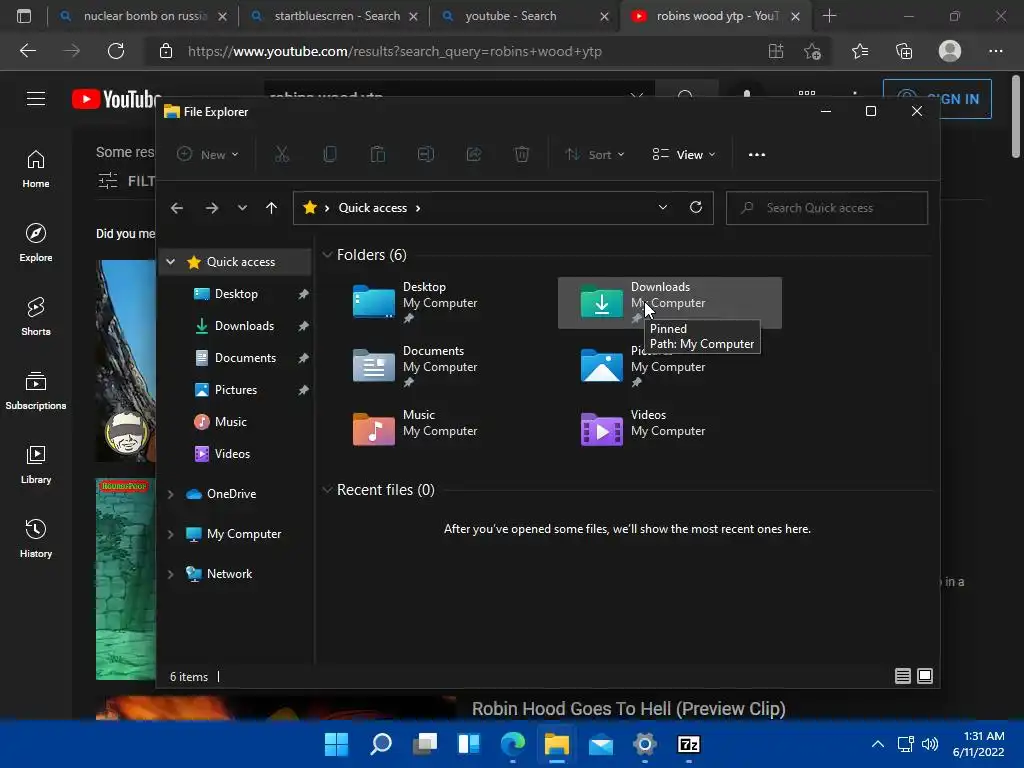Click the Cut icon in File Explorer toolbar
This screenshot has width=1024, height=768.
[x=281, y=154]
